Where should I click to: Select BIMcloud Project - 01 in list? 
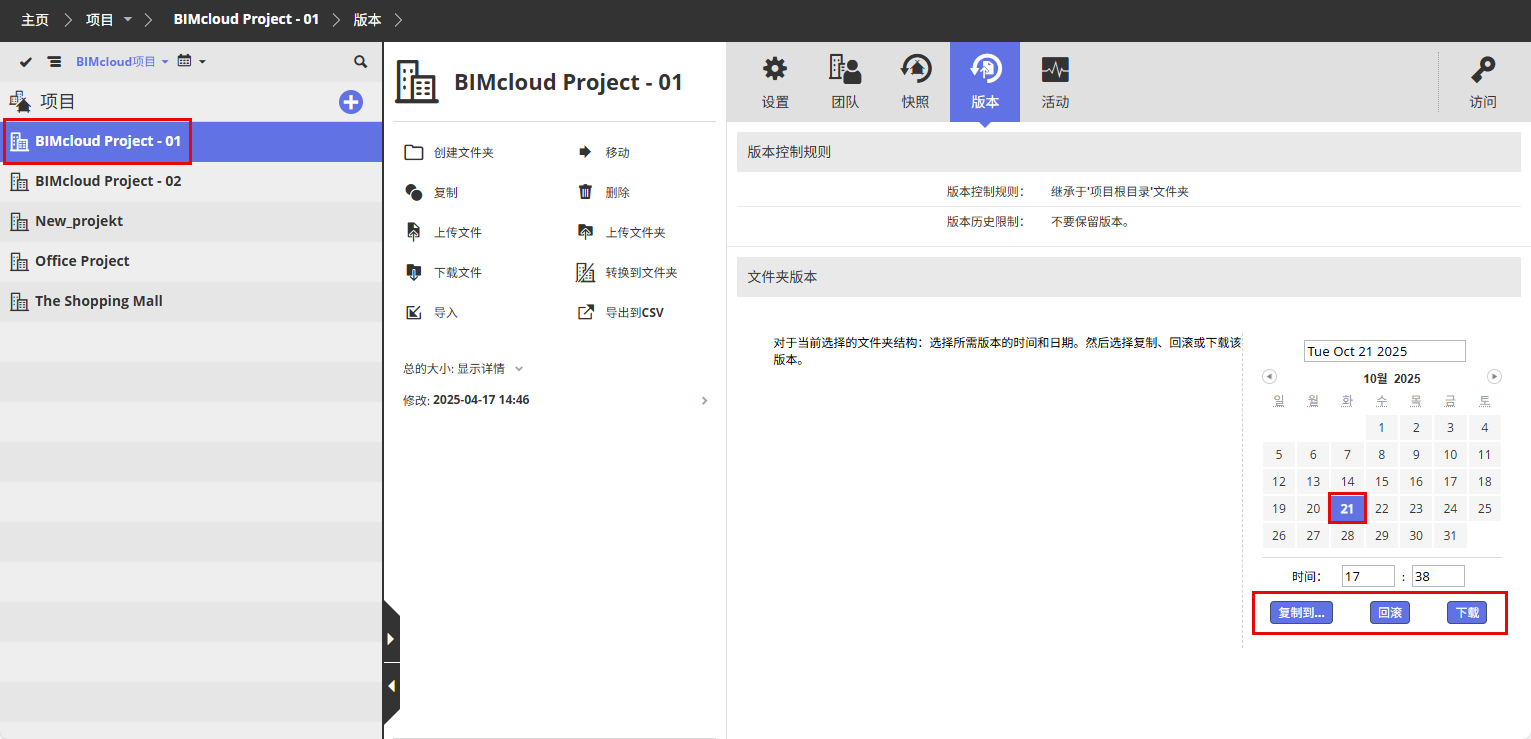coord(191,141)
